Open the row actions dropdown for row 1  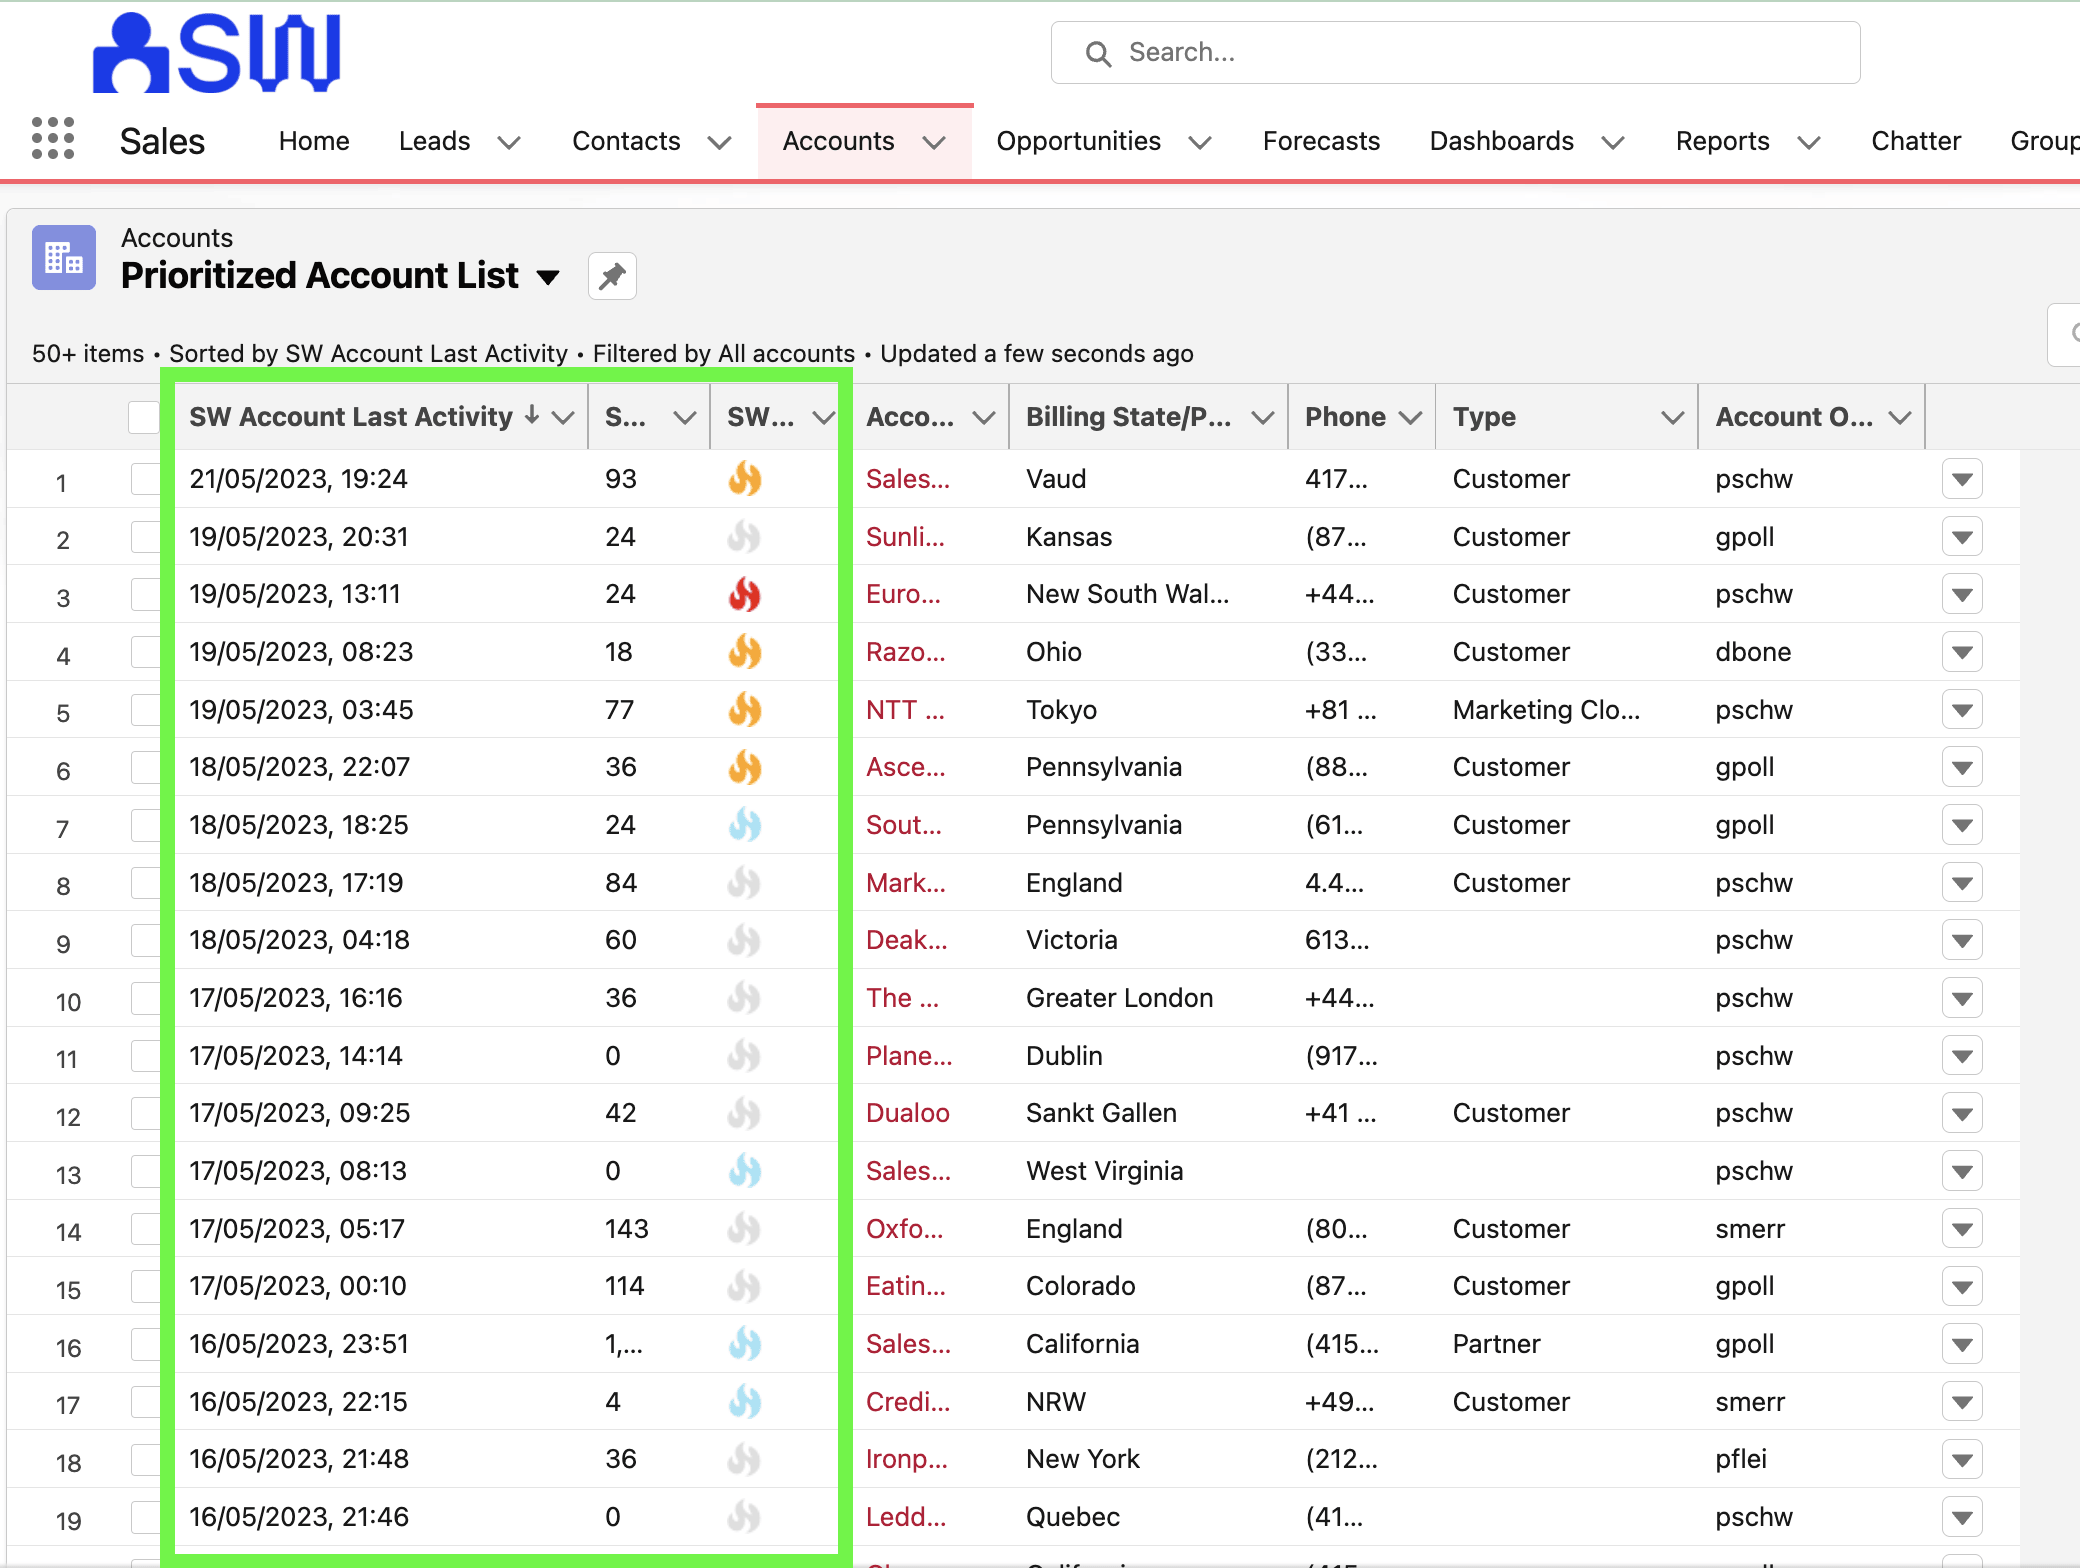pos(1962,478)
